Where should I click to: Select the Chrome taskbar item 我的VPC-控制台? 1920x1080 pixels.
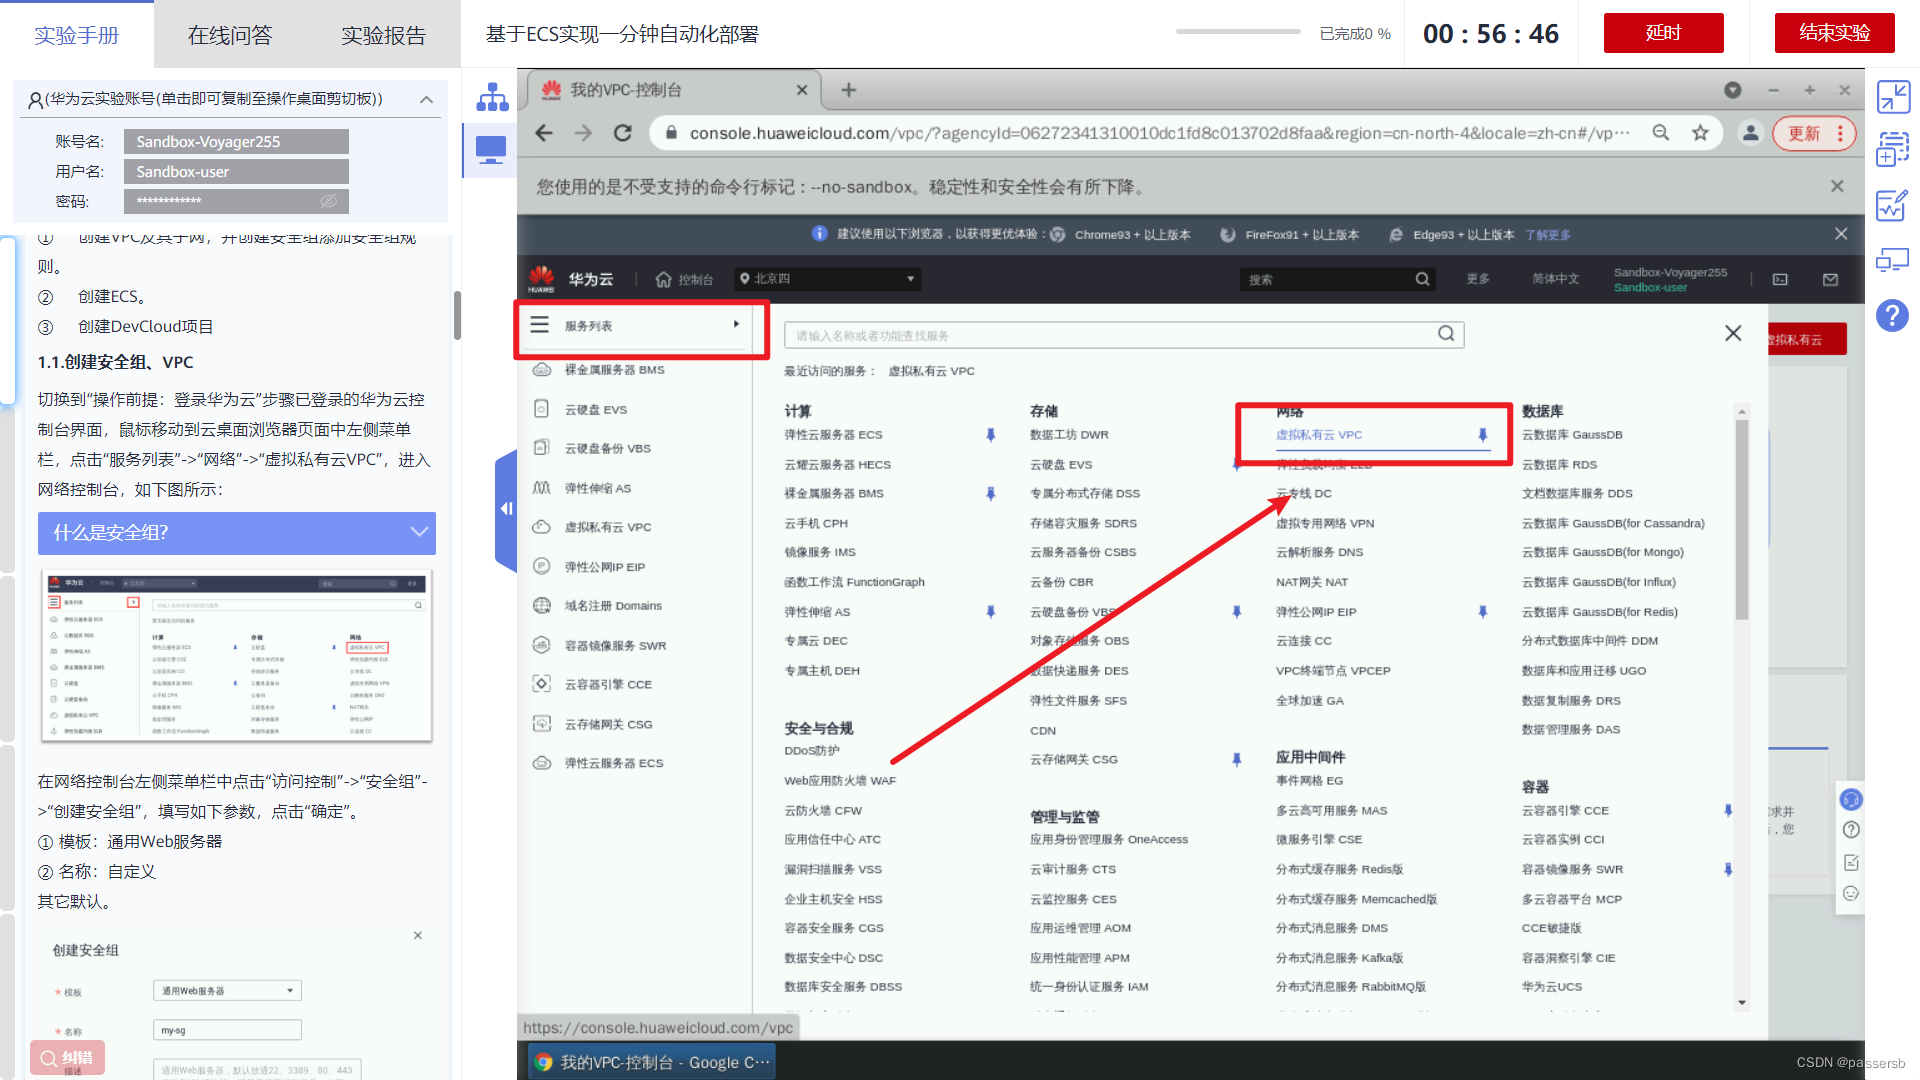pos(652,1062)
